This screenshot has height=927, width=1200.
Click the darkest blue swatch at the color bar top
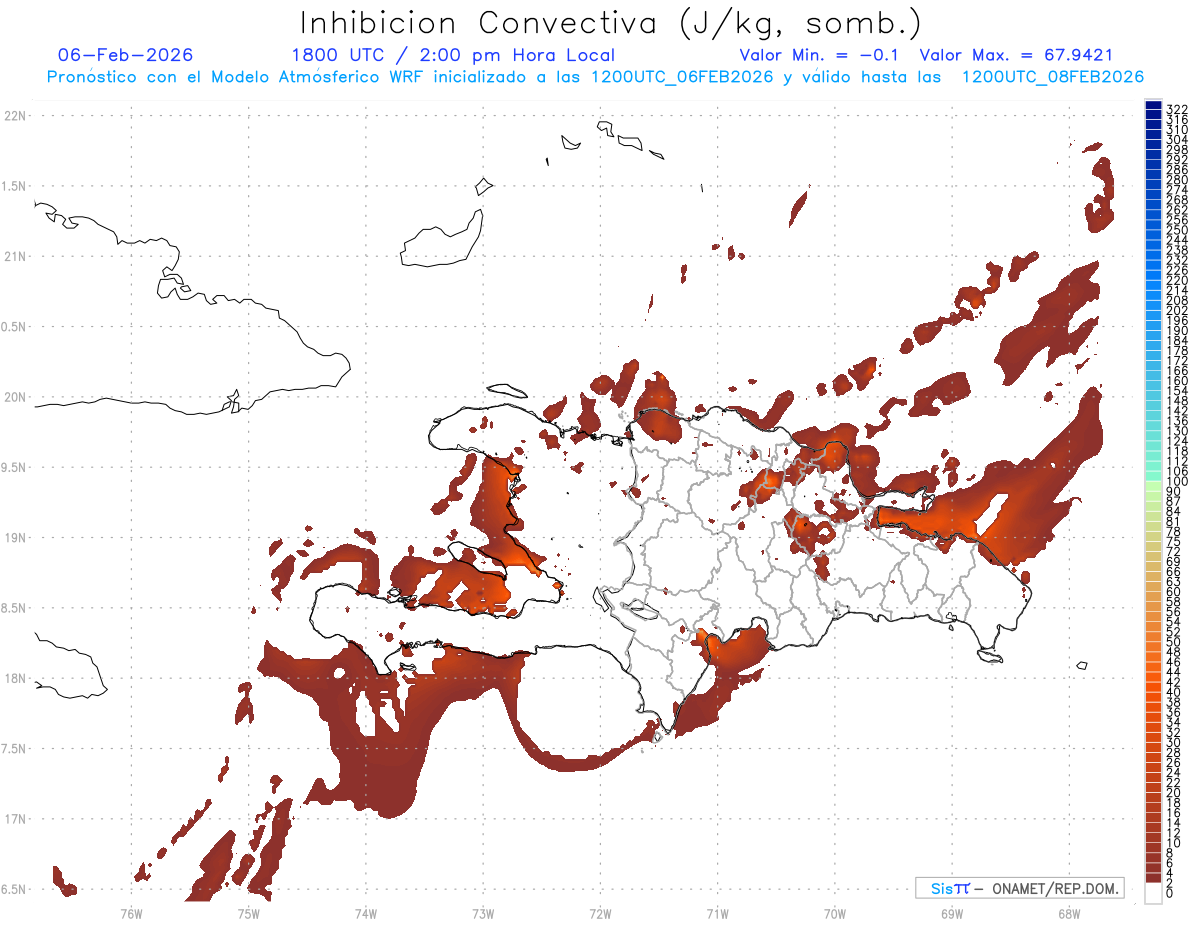(1153, 105)
